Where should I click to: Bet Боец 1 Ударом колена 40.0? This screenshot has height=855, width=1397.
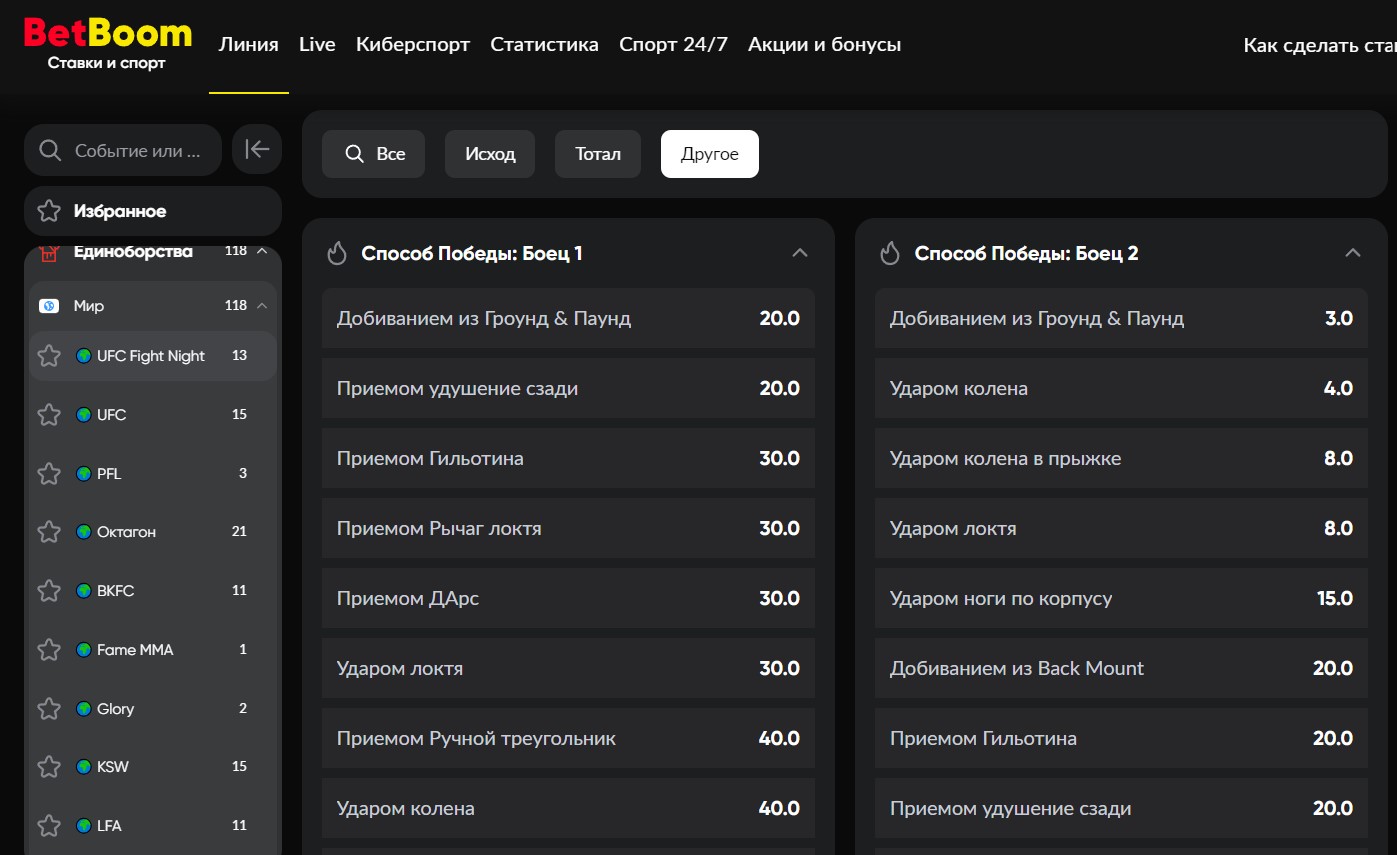tap(568, 808)
